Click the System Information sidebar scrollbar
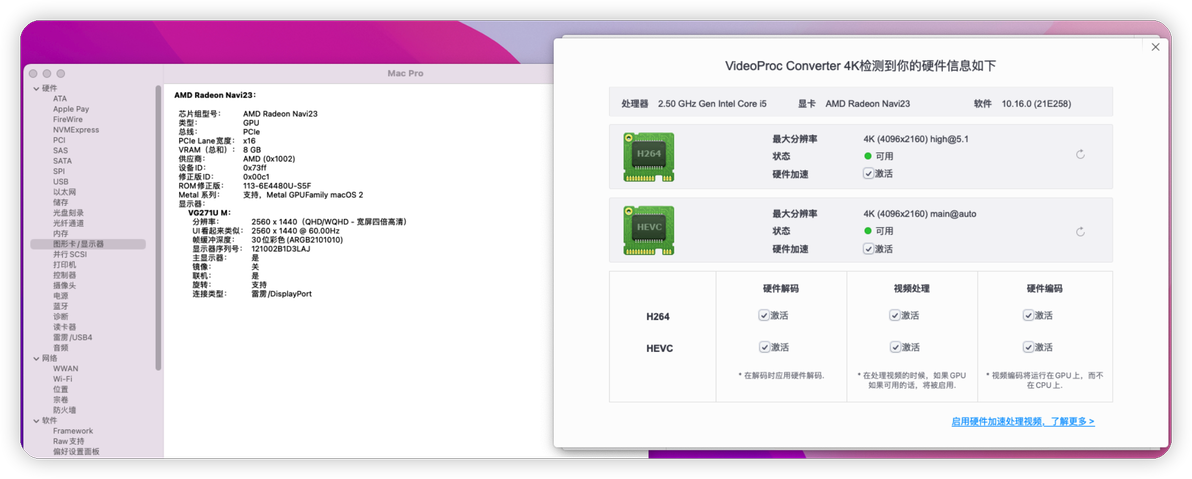Image resolution: width=1192 pixels, height=479 pixels. (158, 227)
